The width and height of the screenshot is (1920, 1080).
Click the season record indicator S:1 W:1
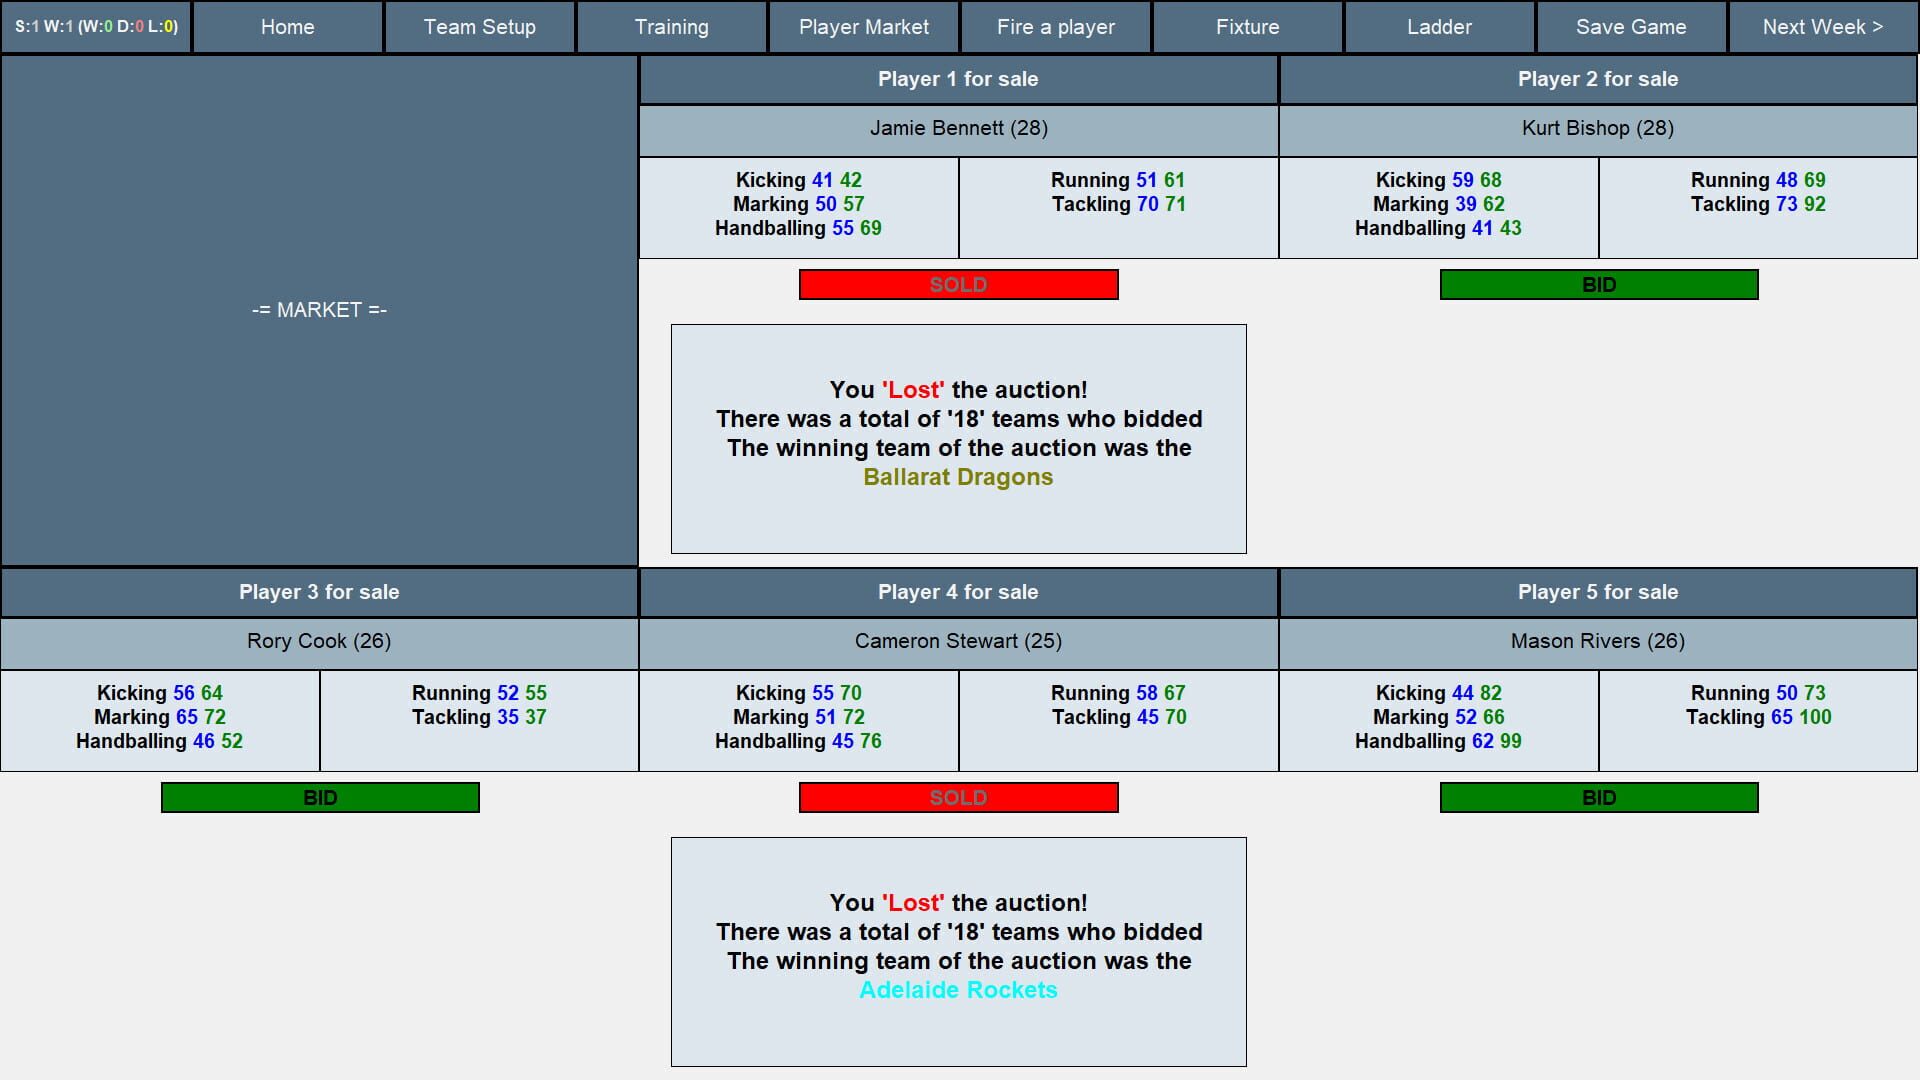[95, 27]
